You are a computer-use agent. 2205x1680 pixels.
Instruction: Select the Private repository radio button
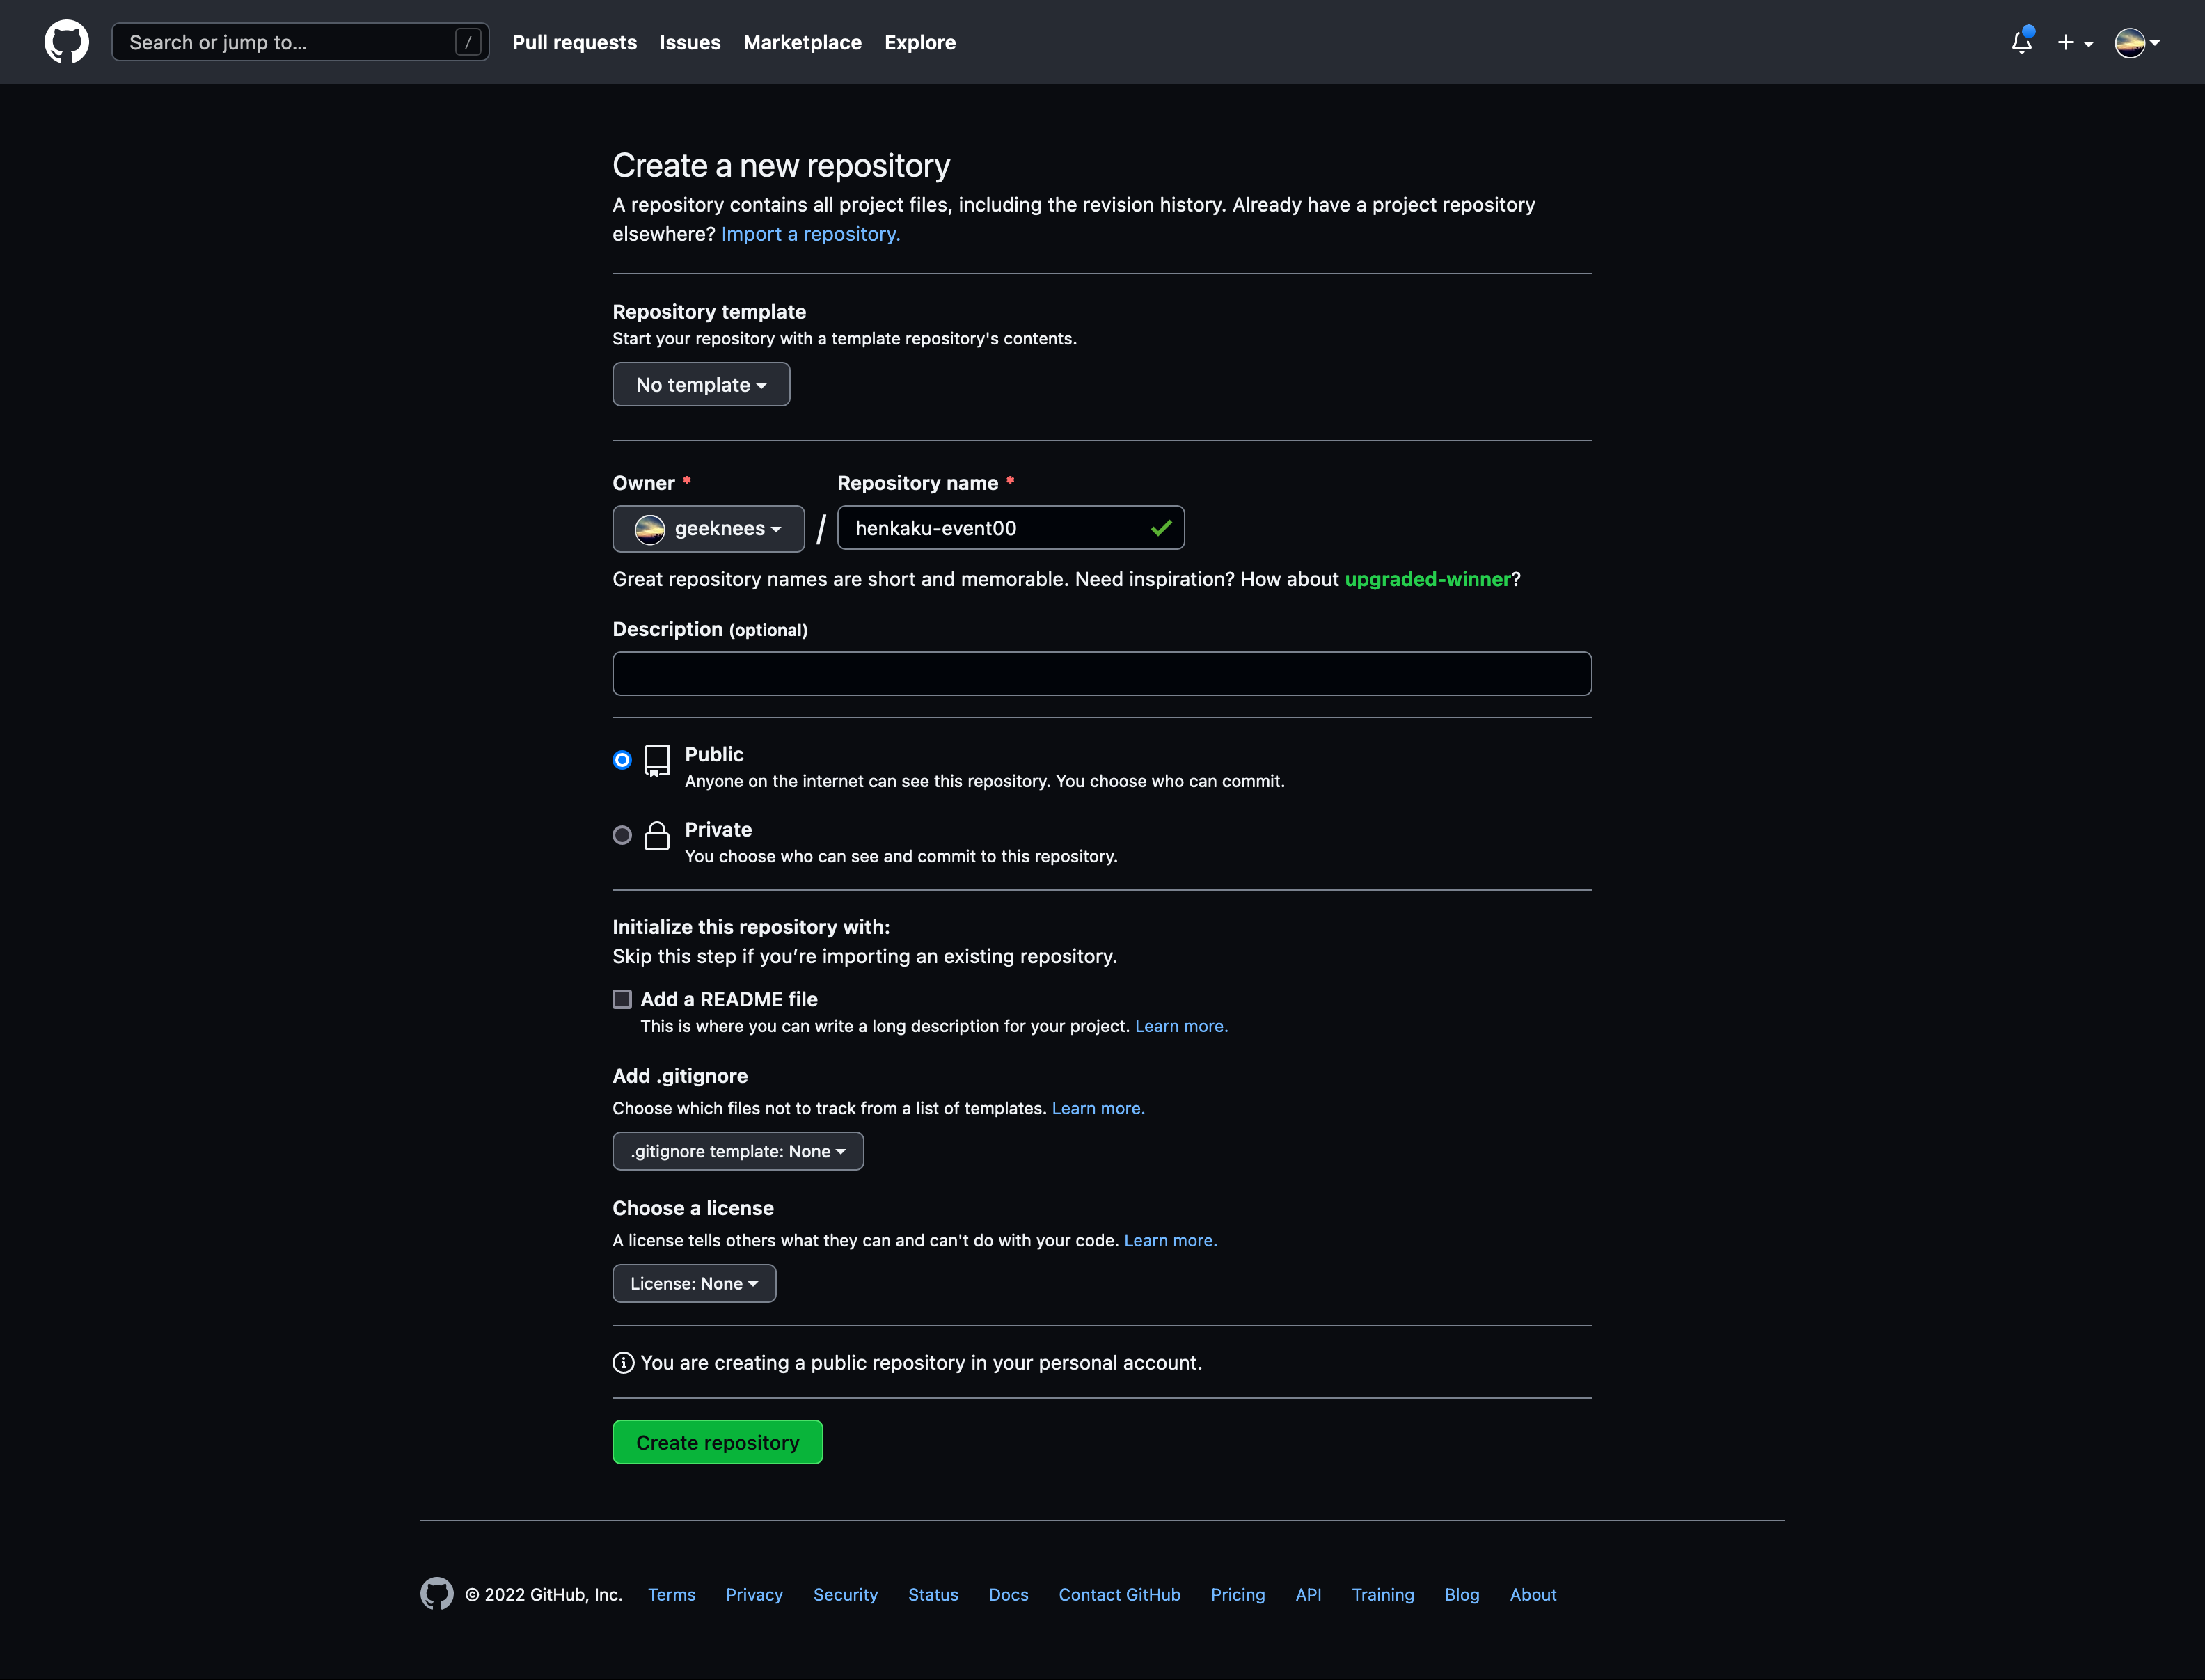[622, 835]
